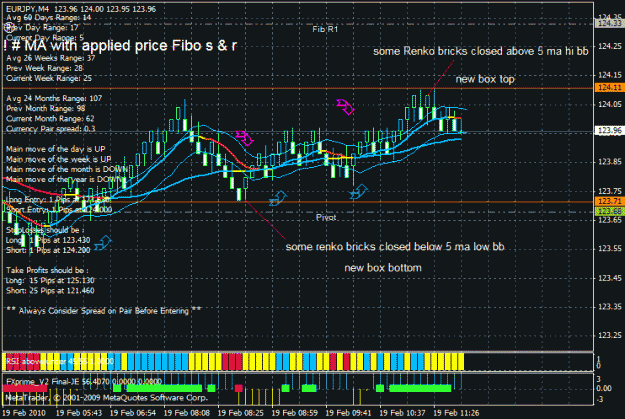625x419 pixels.
Task: Click 'Prev Month Range: 98' line
Action: coord(45,108)
